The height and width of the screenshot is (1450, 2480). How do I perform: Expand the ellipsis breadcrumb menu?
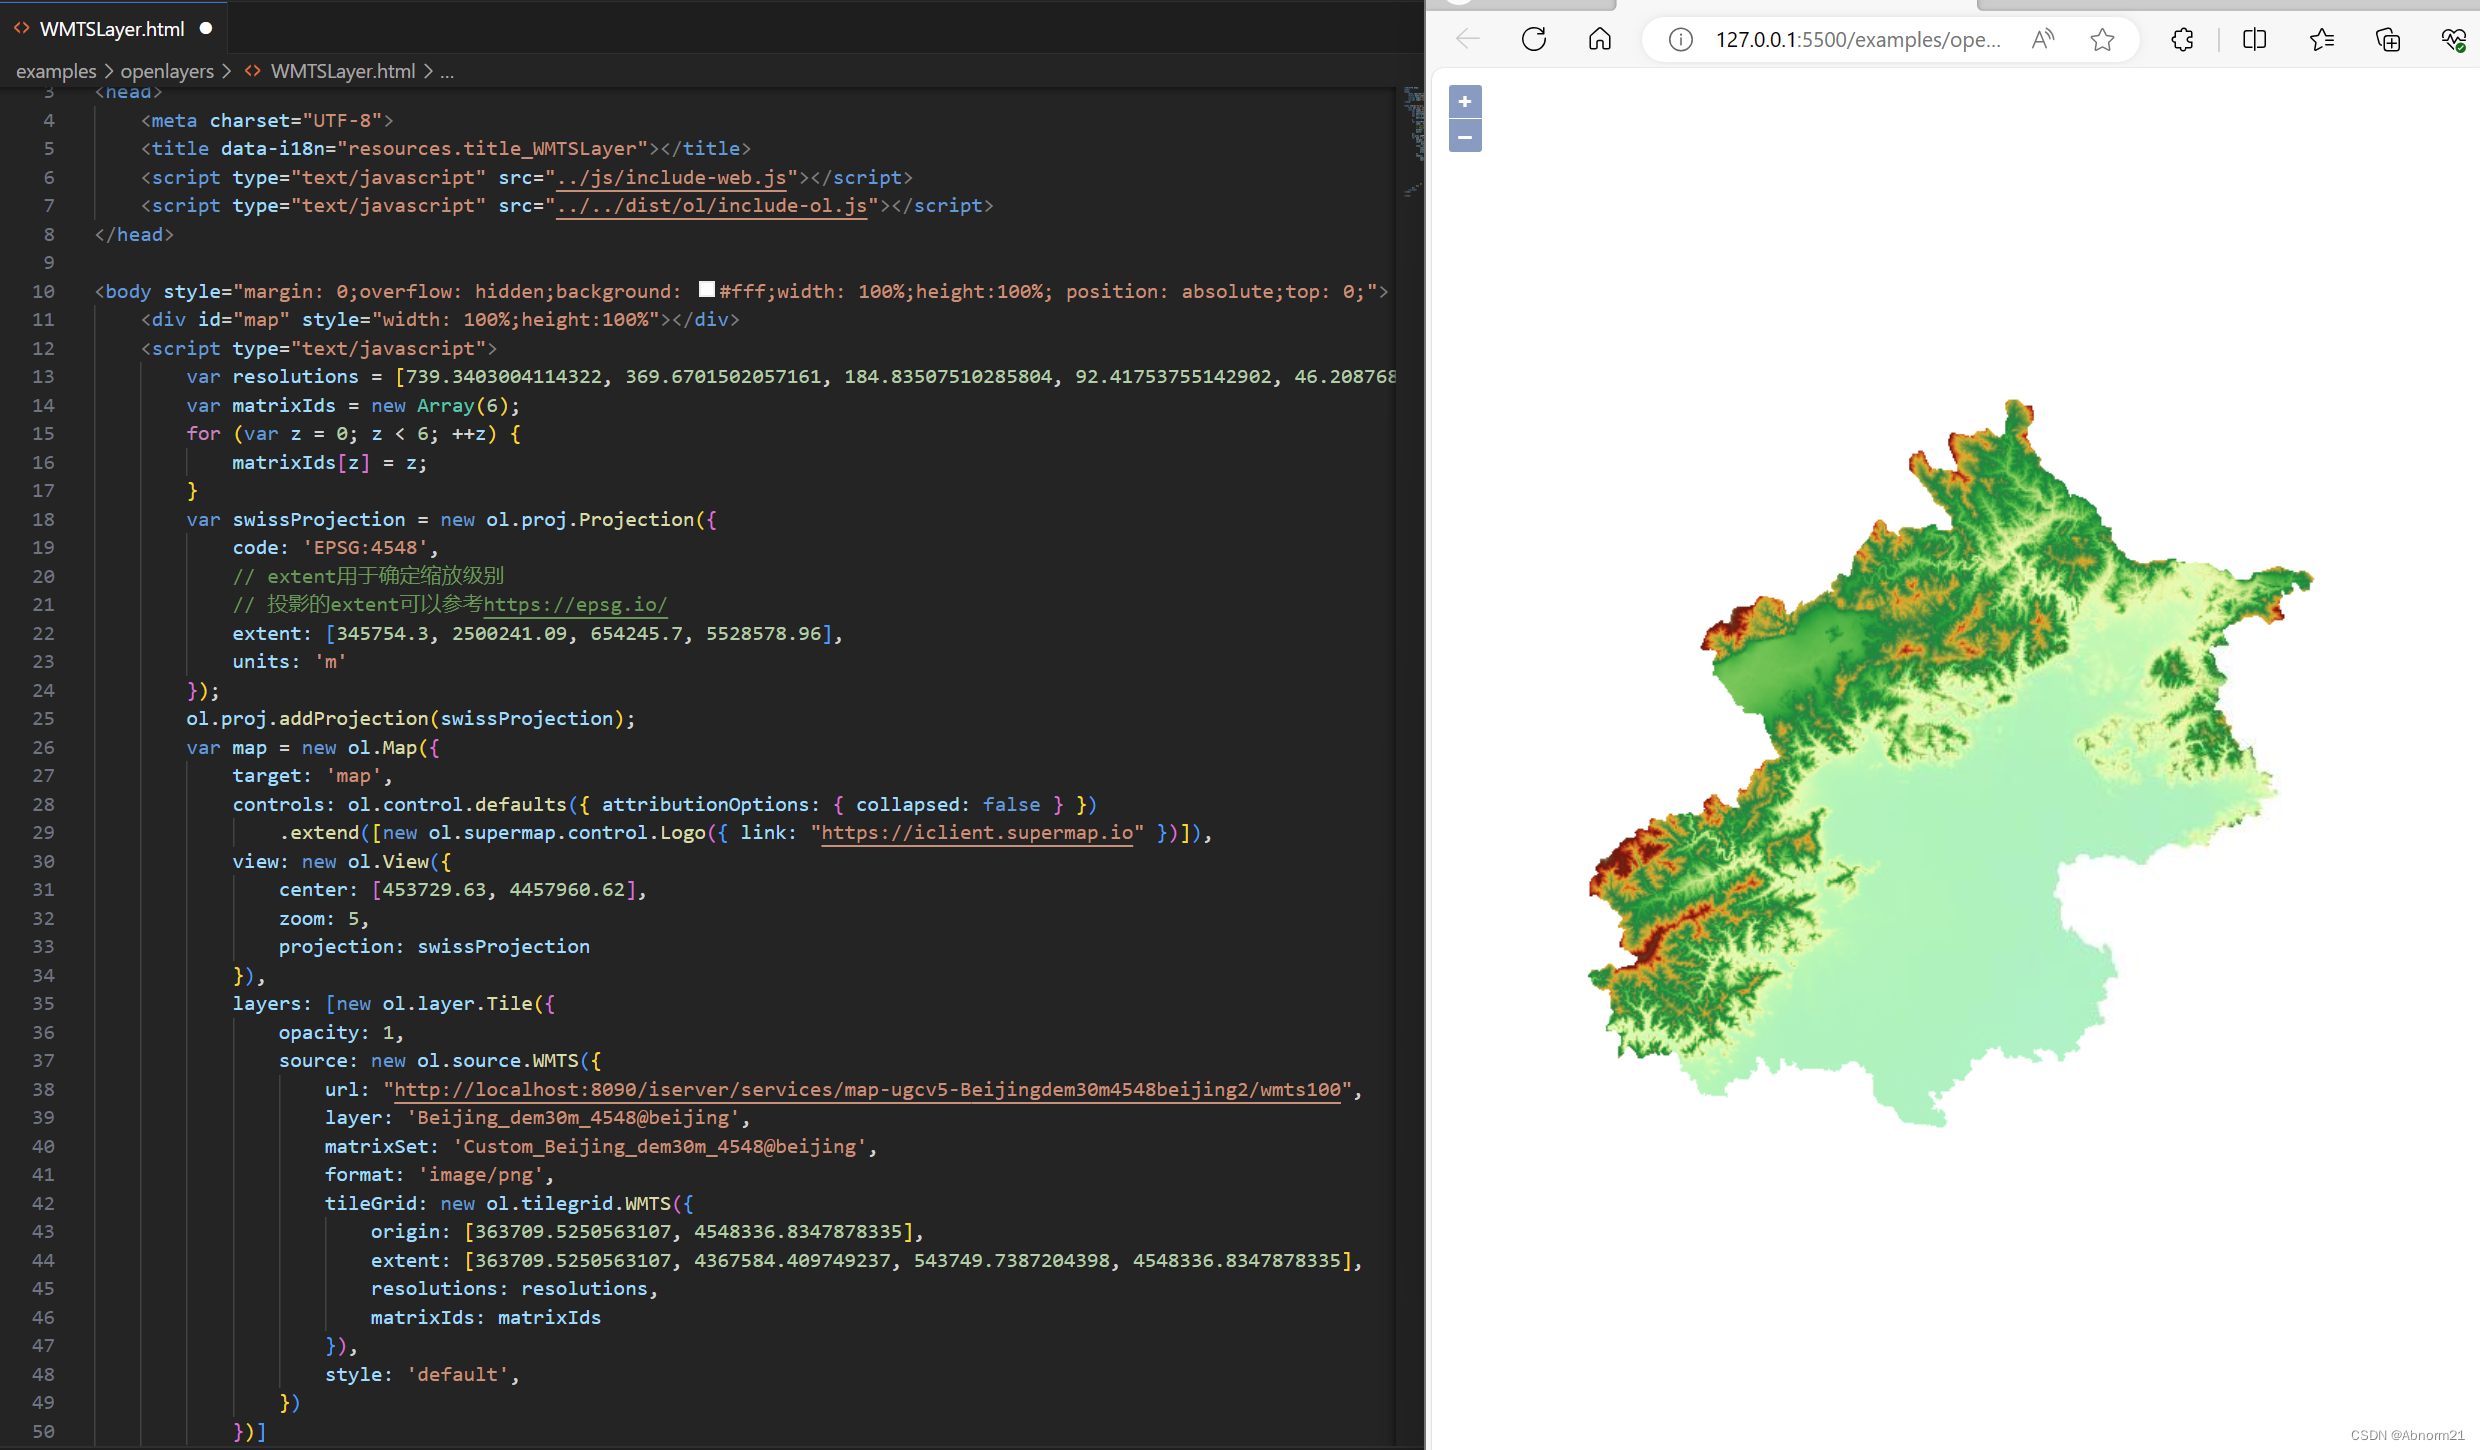447,71
